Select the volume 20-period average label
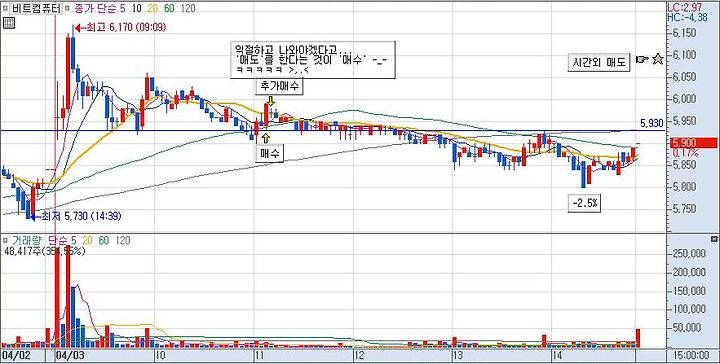This screenshot has width=720, height=364. pyautogui.click(x=88, y=240)
